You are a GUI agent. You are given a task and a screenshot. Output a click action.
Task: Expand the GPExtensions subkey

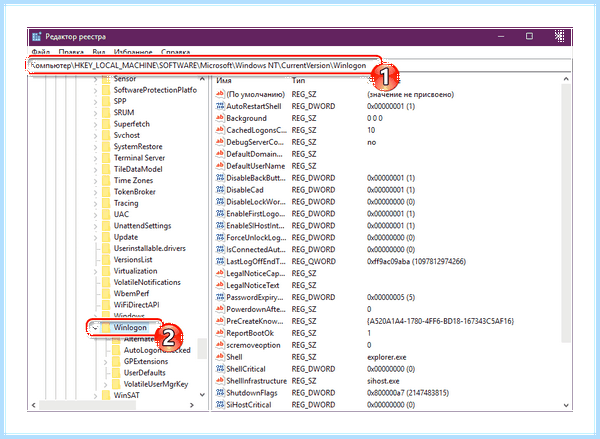(105, 361)
